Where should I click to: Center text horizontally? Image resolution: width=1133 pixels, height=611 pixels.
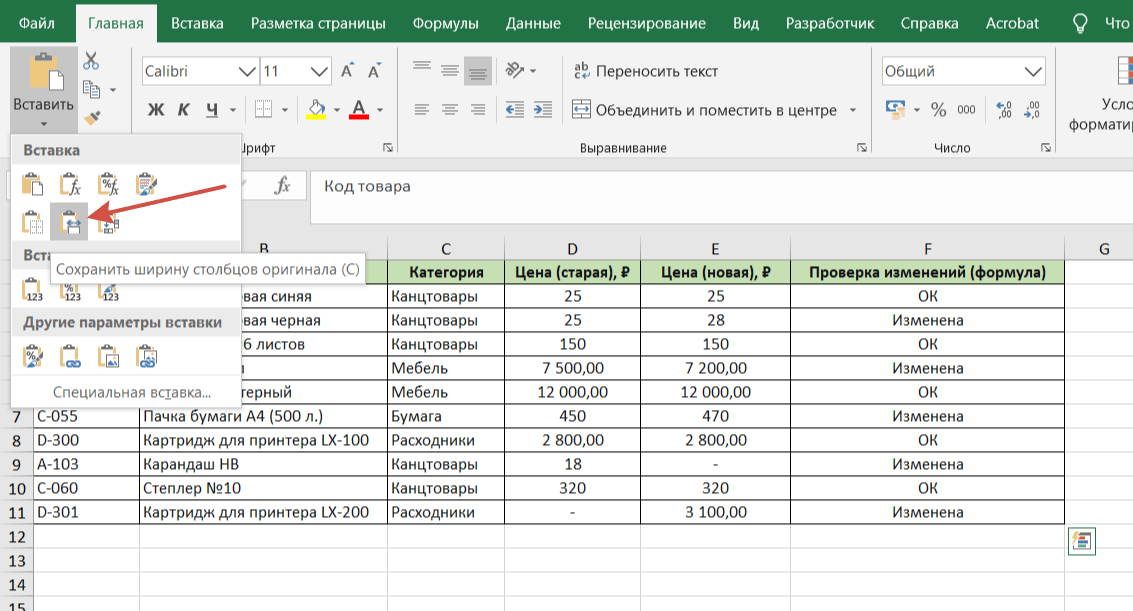449,110
